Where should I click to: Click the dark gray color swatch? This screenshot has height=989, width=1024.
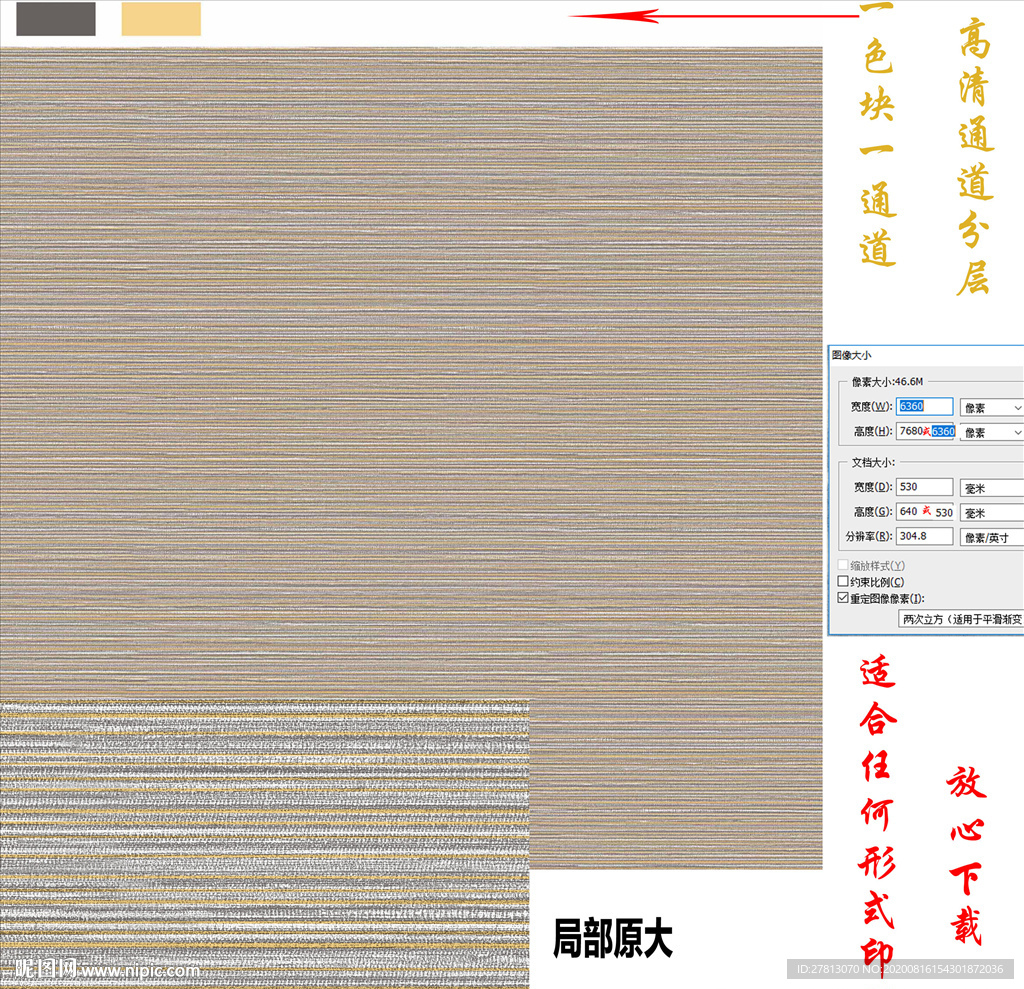point(56,19)
